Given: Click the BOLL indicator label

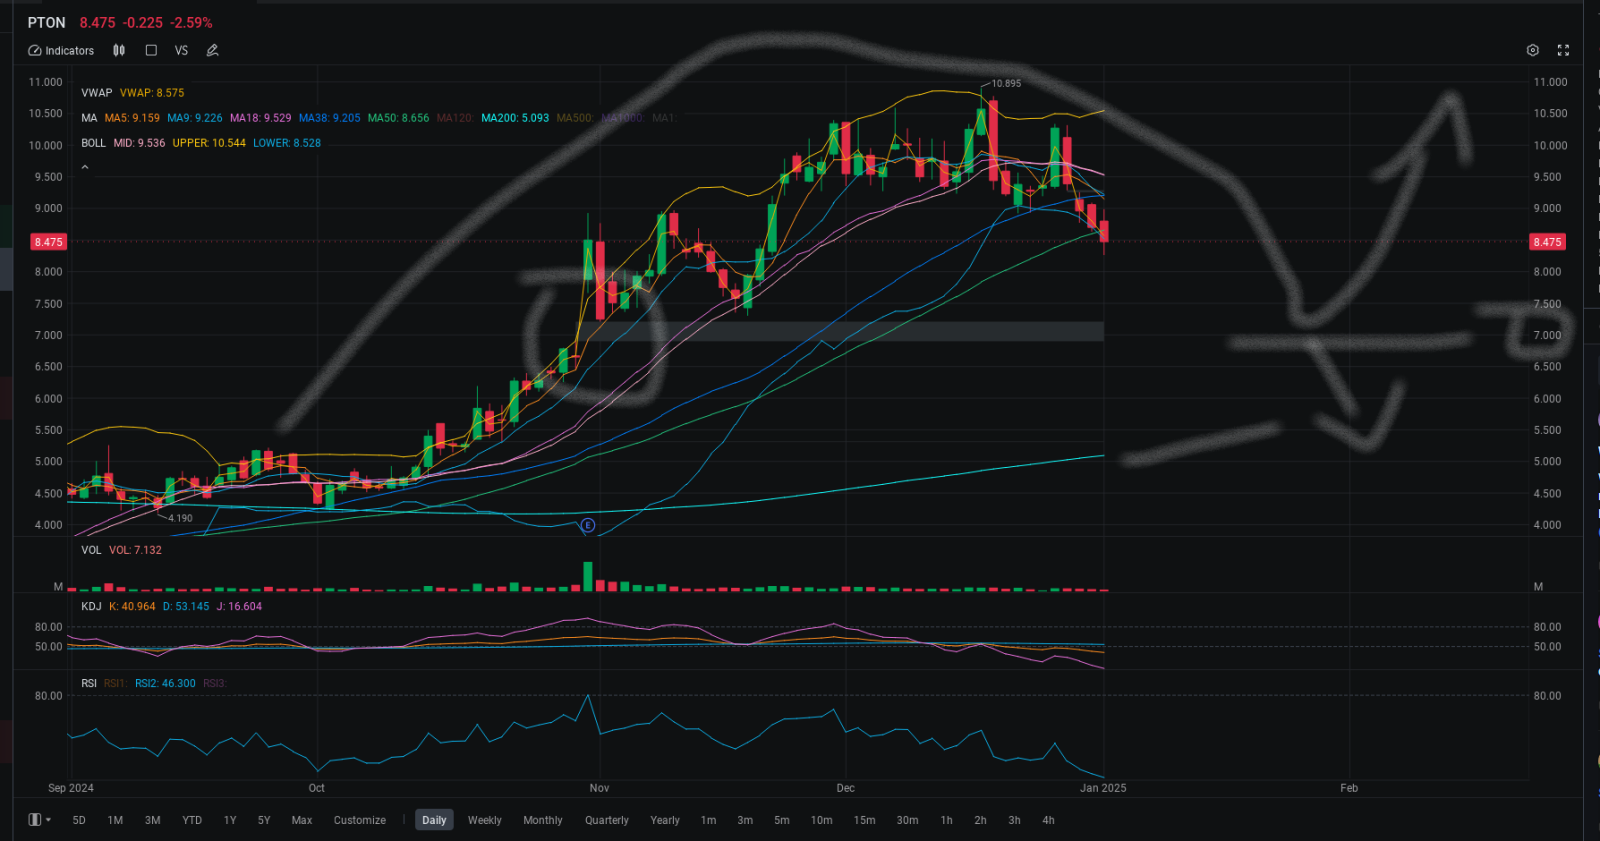Looking at the screenshot, I should [x=93, y=143].
